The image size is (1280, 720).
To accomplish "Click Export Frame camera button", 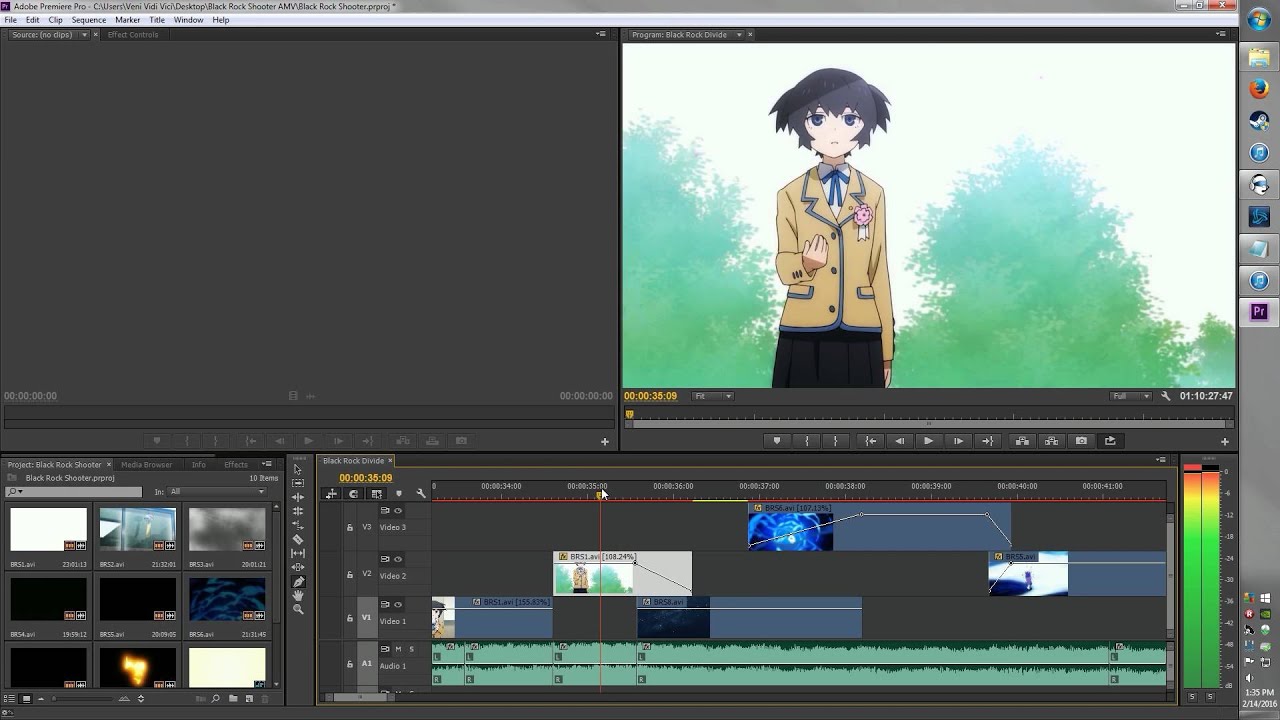I will click(1081, 441).
